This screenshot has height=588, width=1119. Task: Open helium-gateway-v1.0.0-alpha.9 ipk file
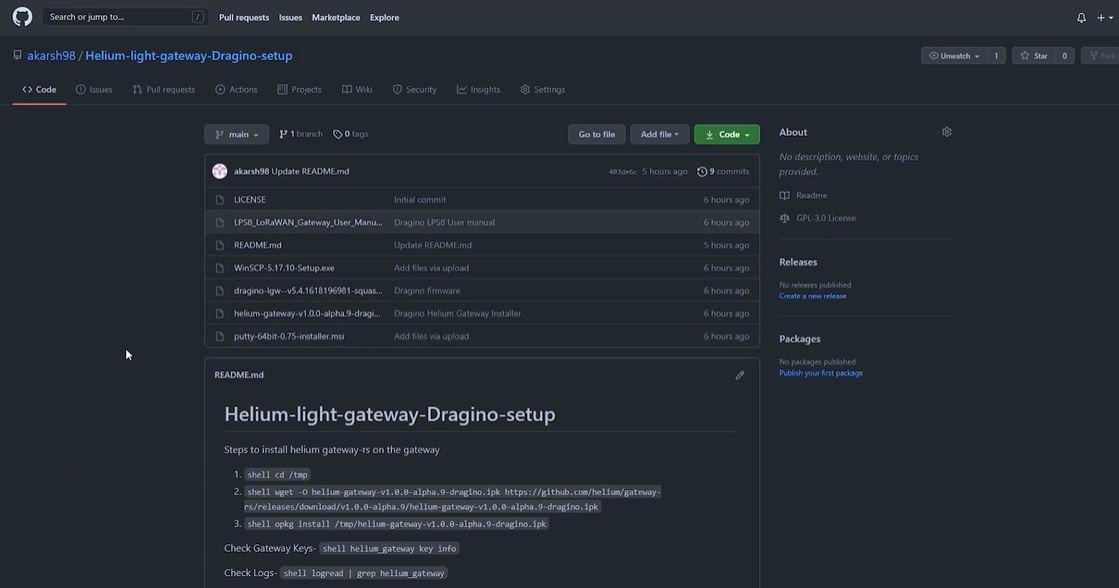(307, 314)
